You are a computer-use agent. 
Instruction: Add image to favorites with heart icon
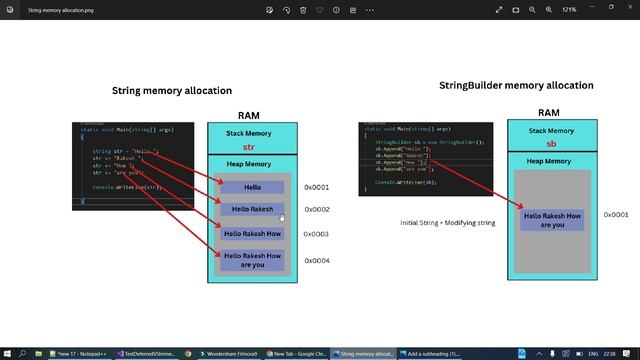320,10
